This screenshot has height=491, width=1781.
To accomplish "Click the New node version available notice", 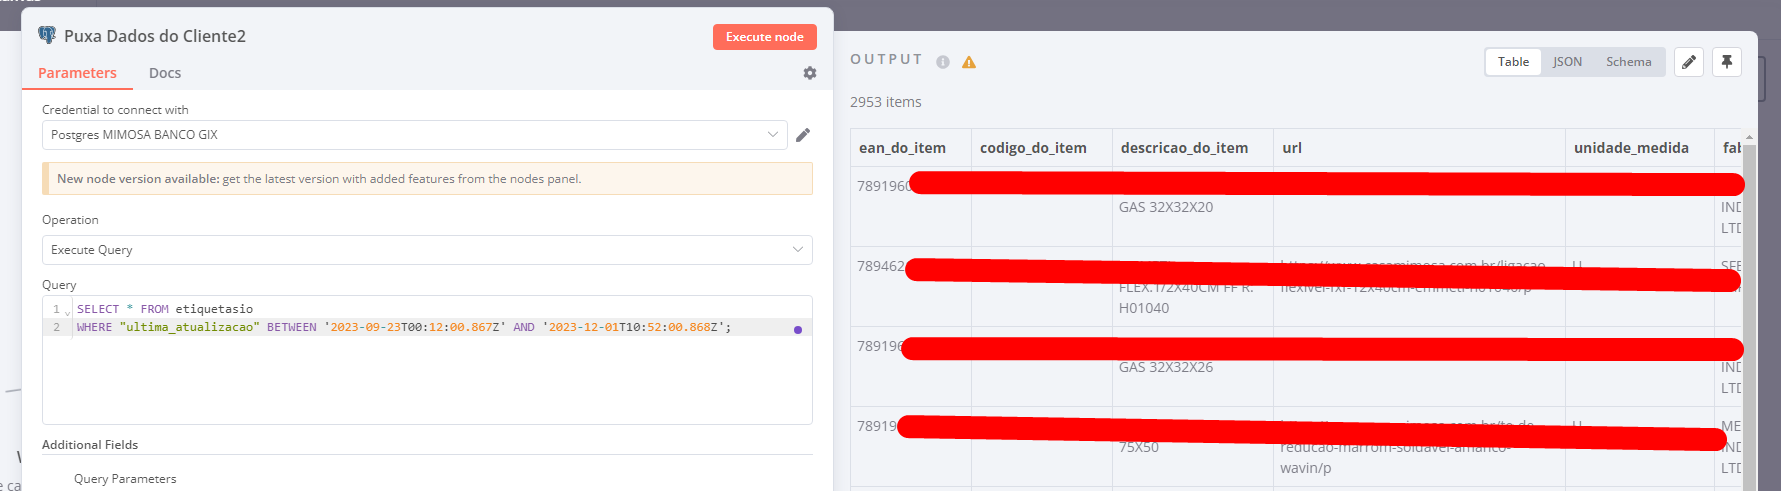I will (427, 179).
